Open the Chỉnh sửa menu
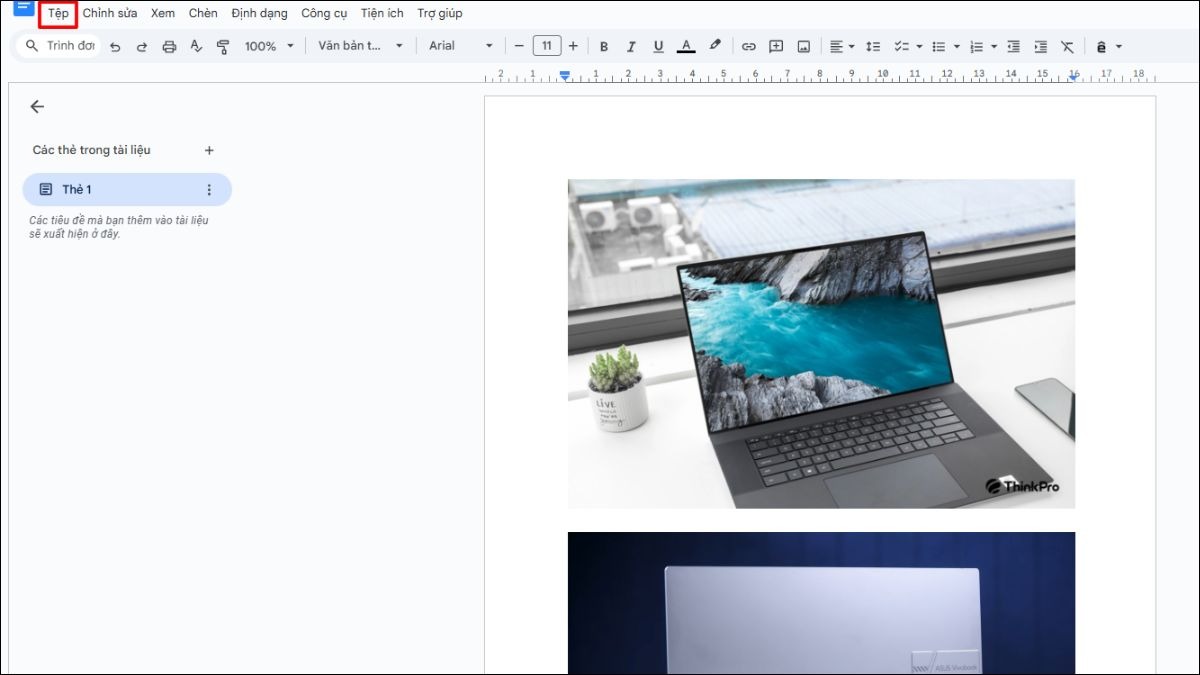This screenshot has height=675, width=1200. tap(110, 14)
